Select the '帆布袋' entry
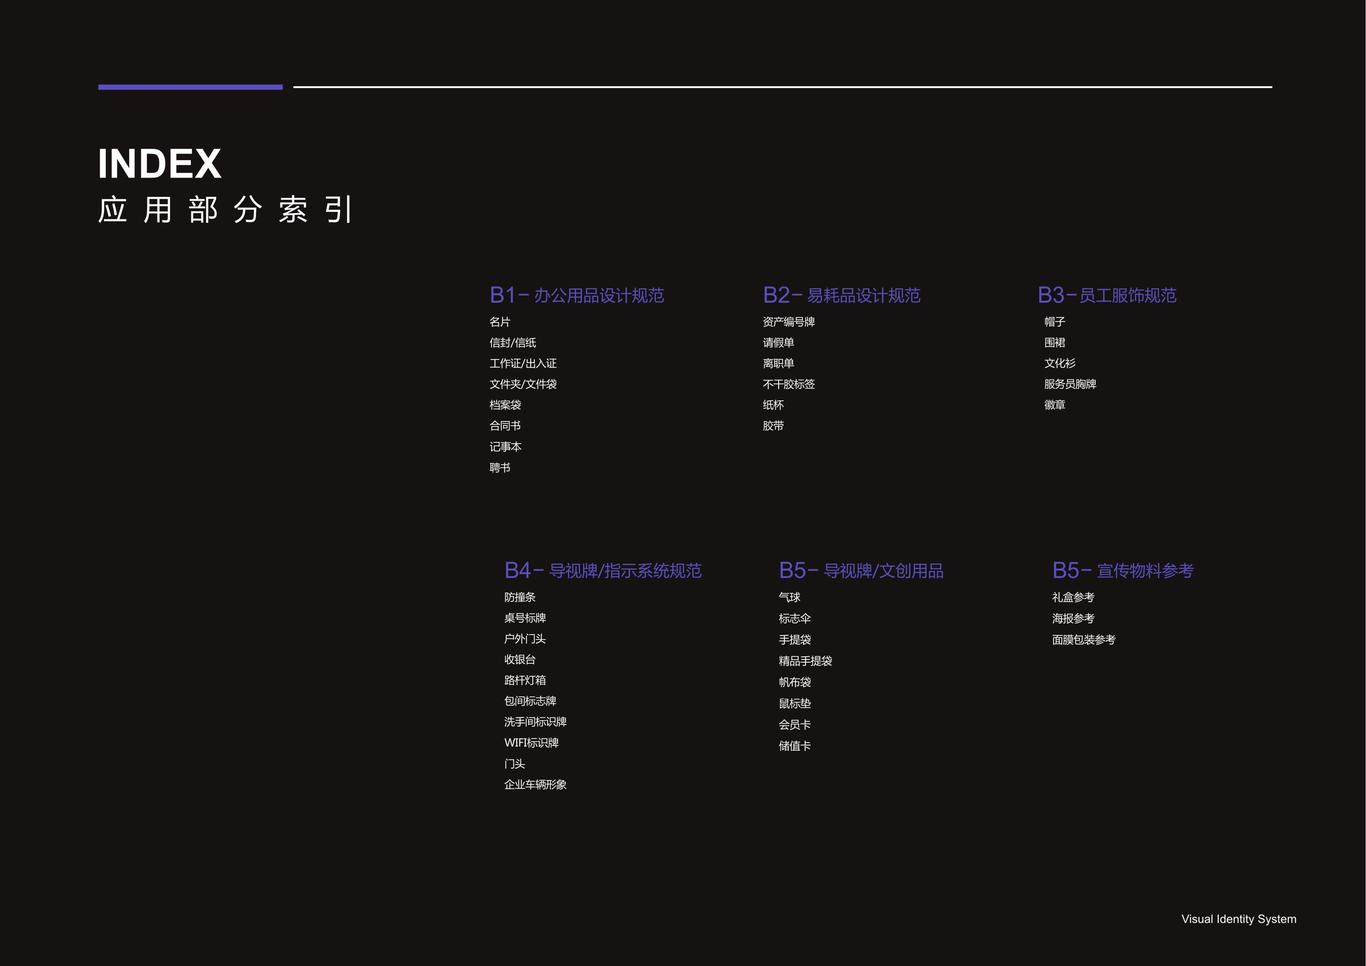The image size is (1366, 966). click(795, 682)
